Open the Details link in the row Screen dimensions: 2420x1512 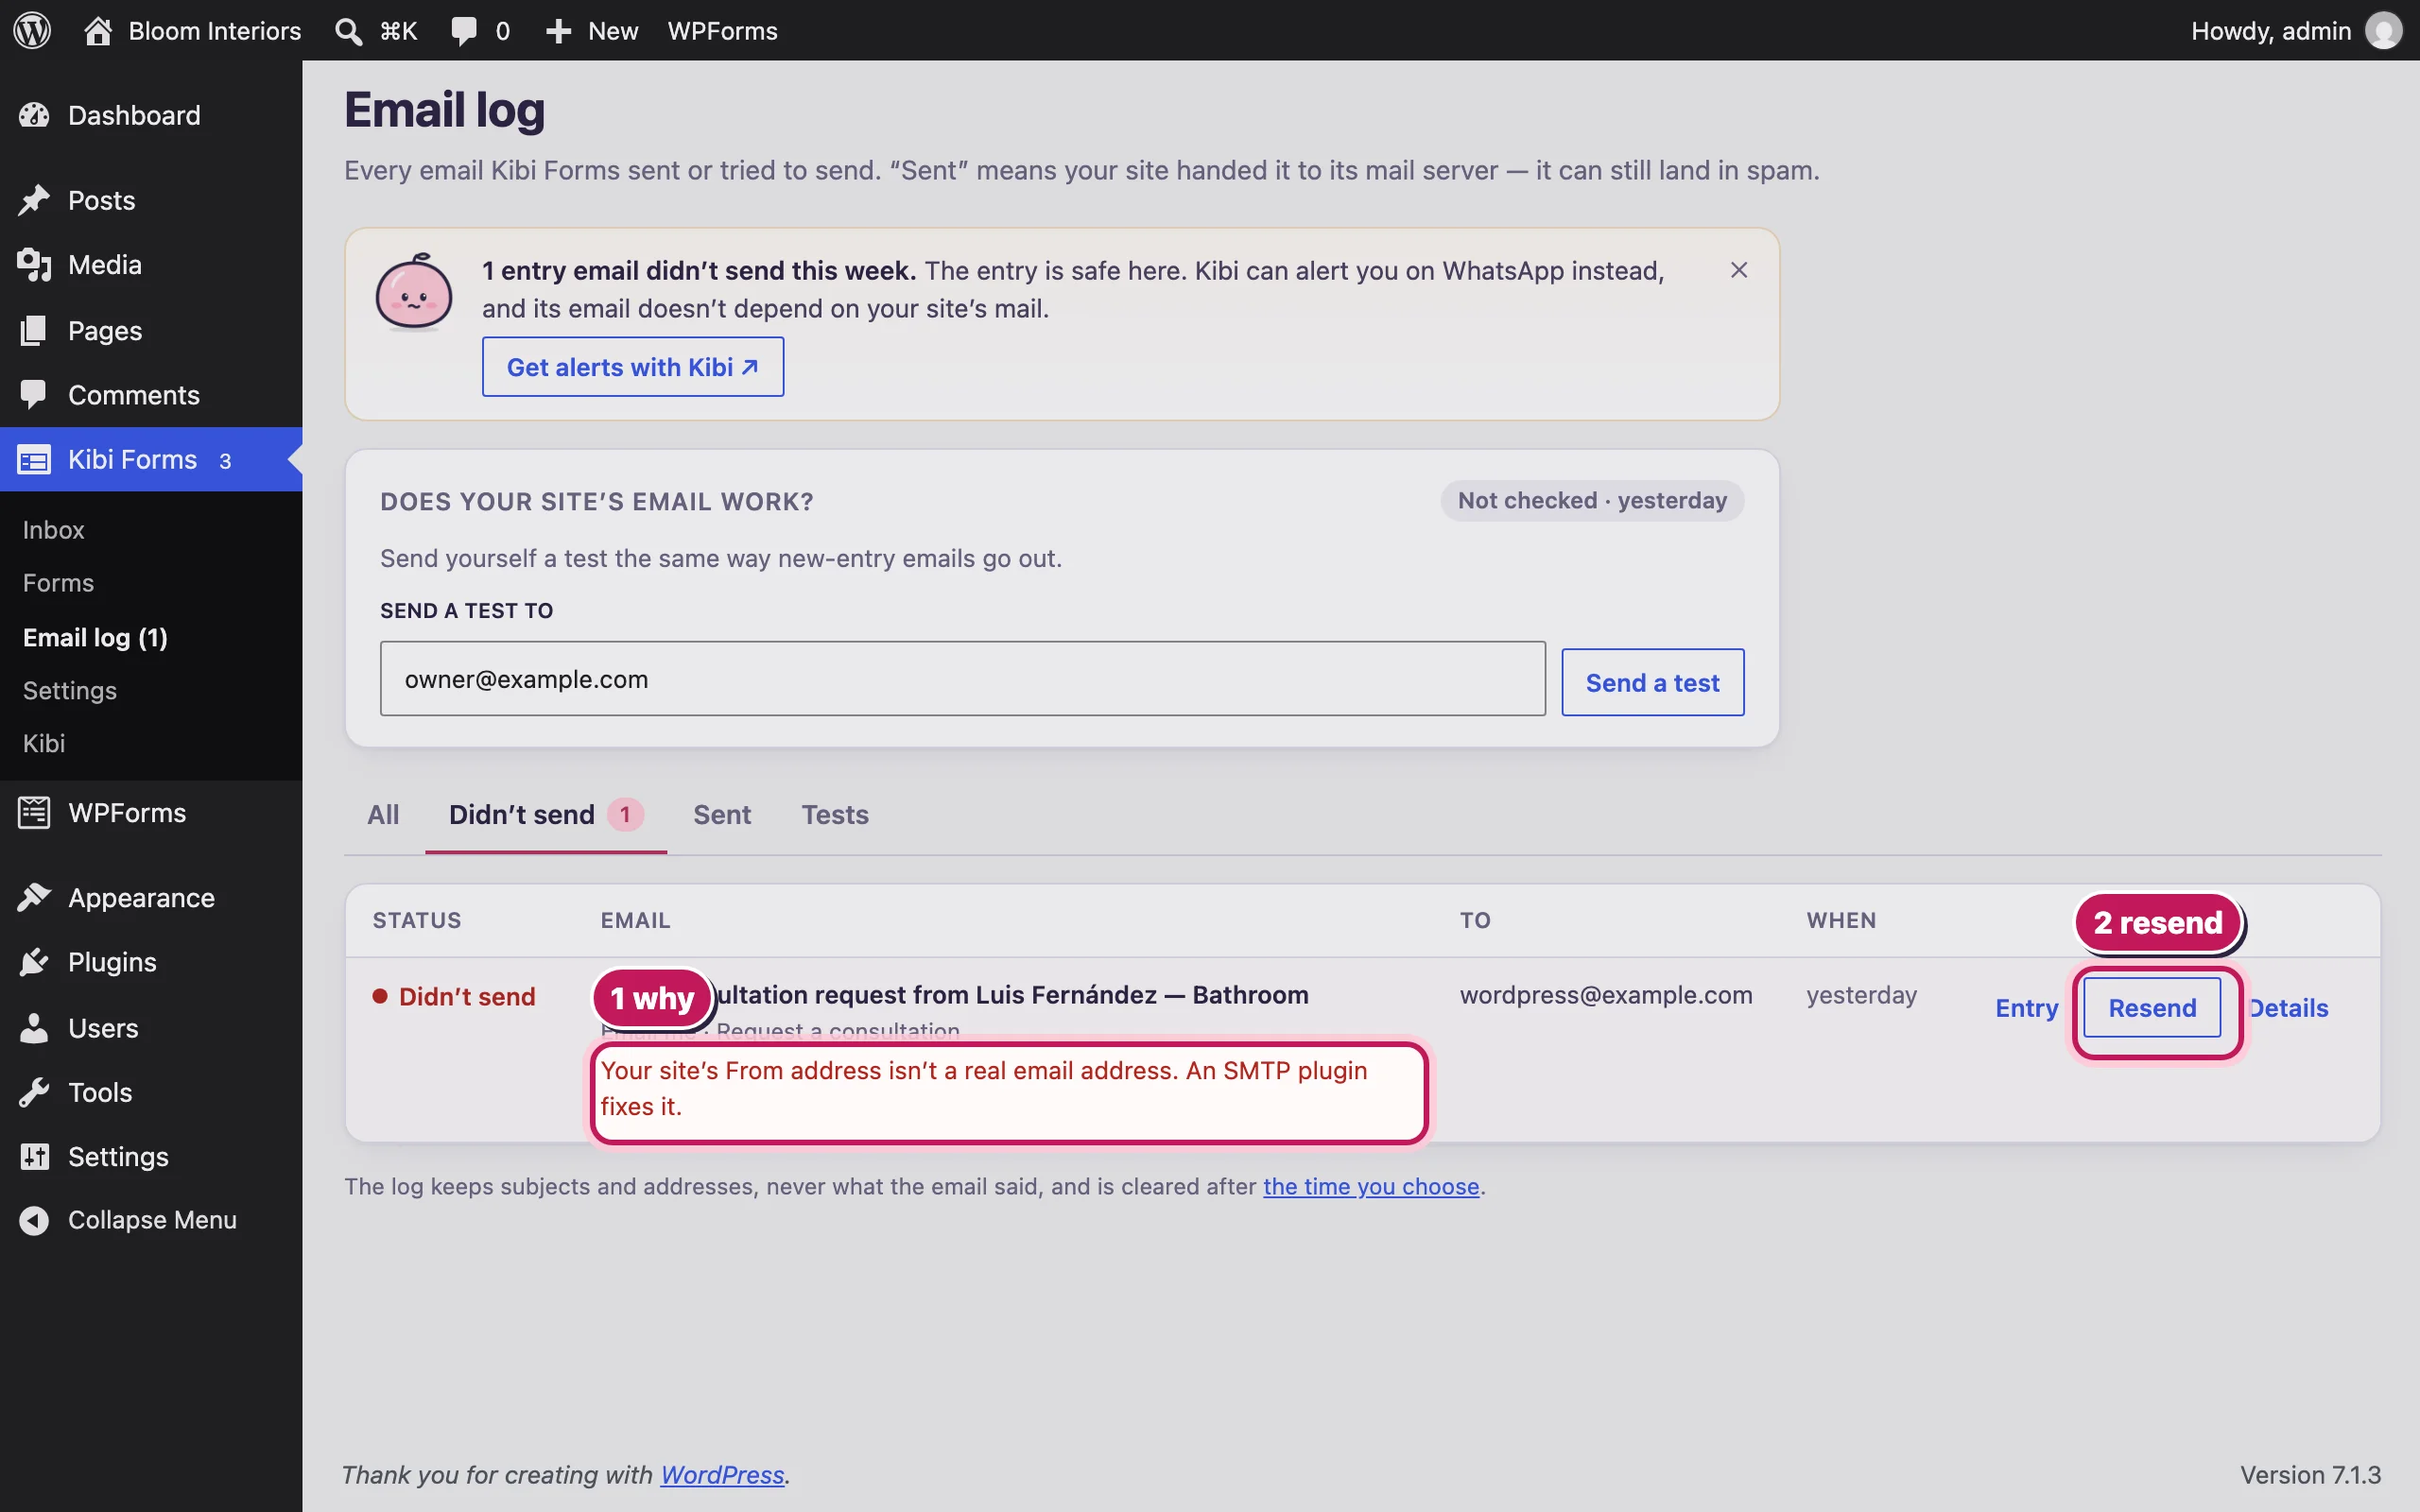coord(2289,1008)
